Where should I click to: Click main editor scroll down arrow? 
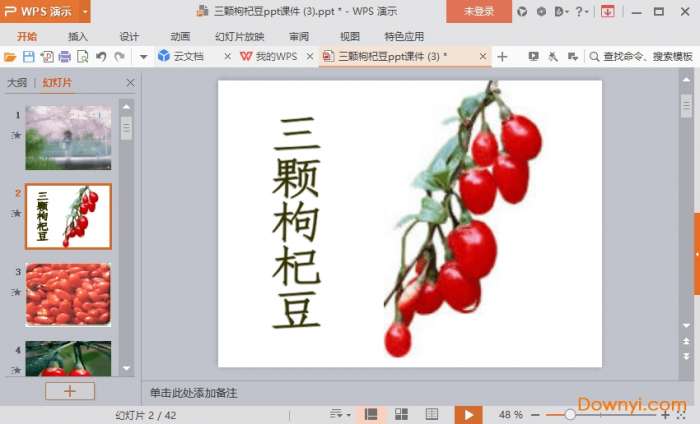coord(686,325)
